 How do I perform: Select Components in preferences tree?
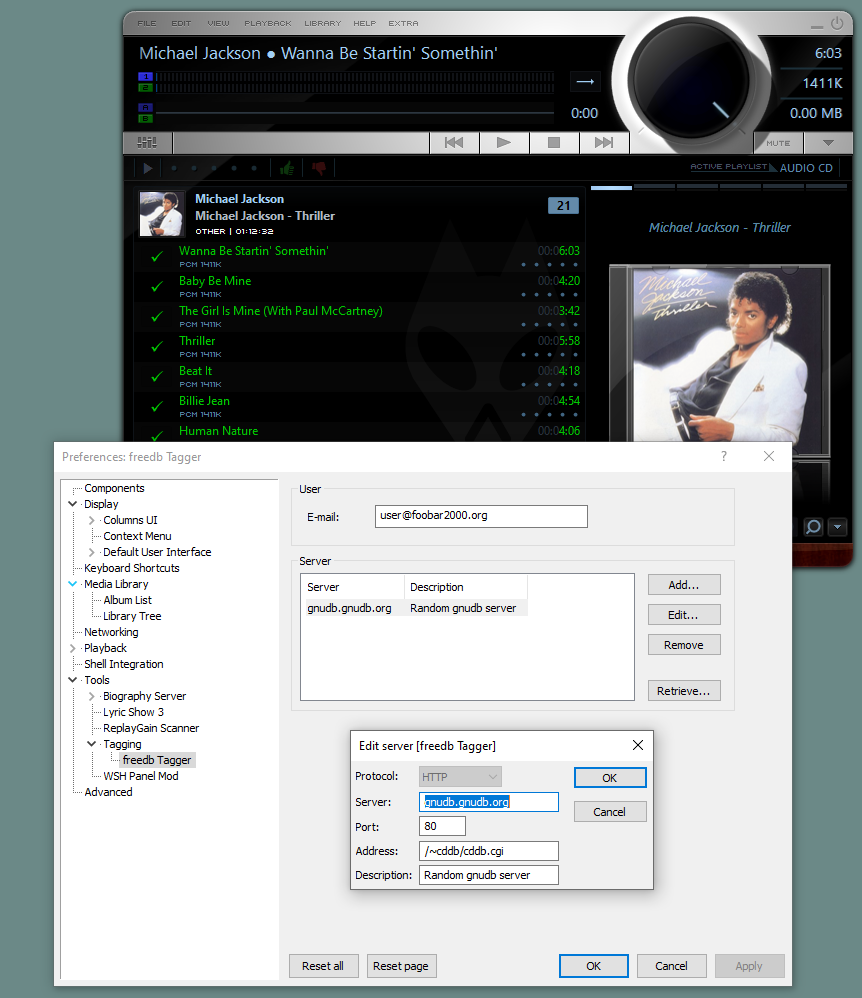115,488
